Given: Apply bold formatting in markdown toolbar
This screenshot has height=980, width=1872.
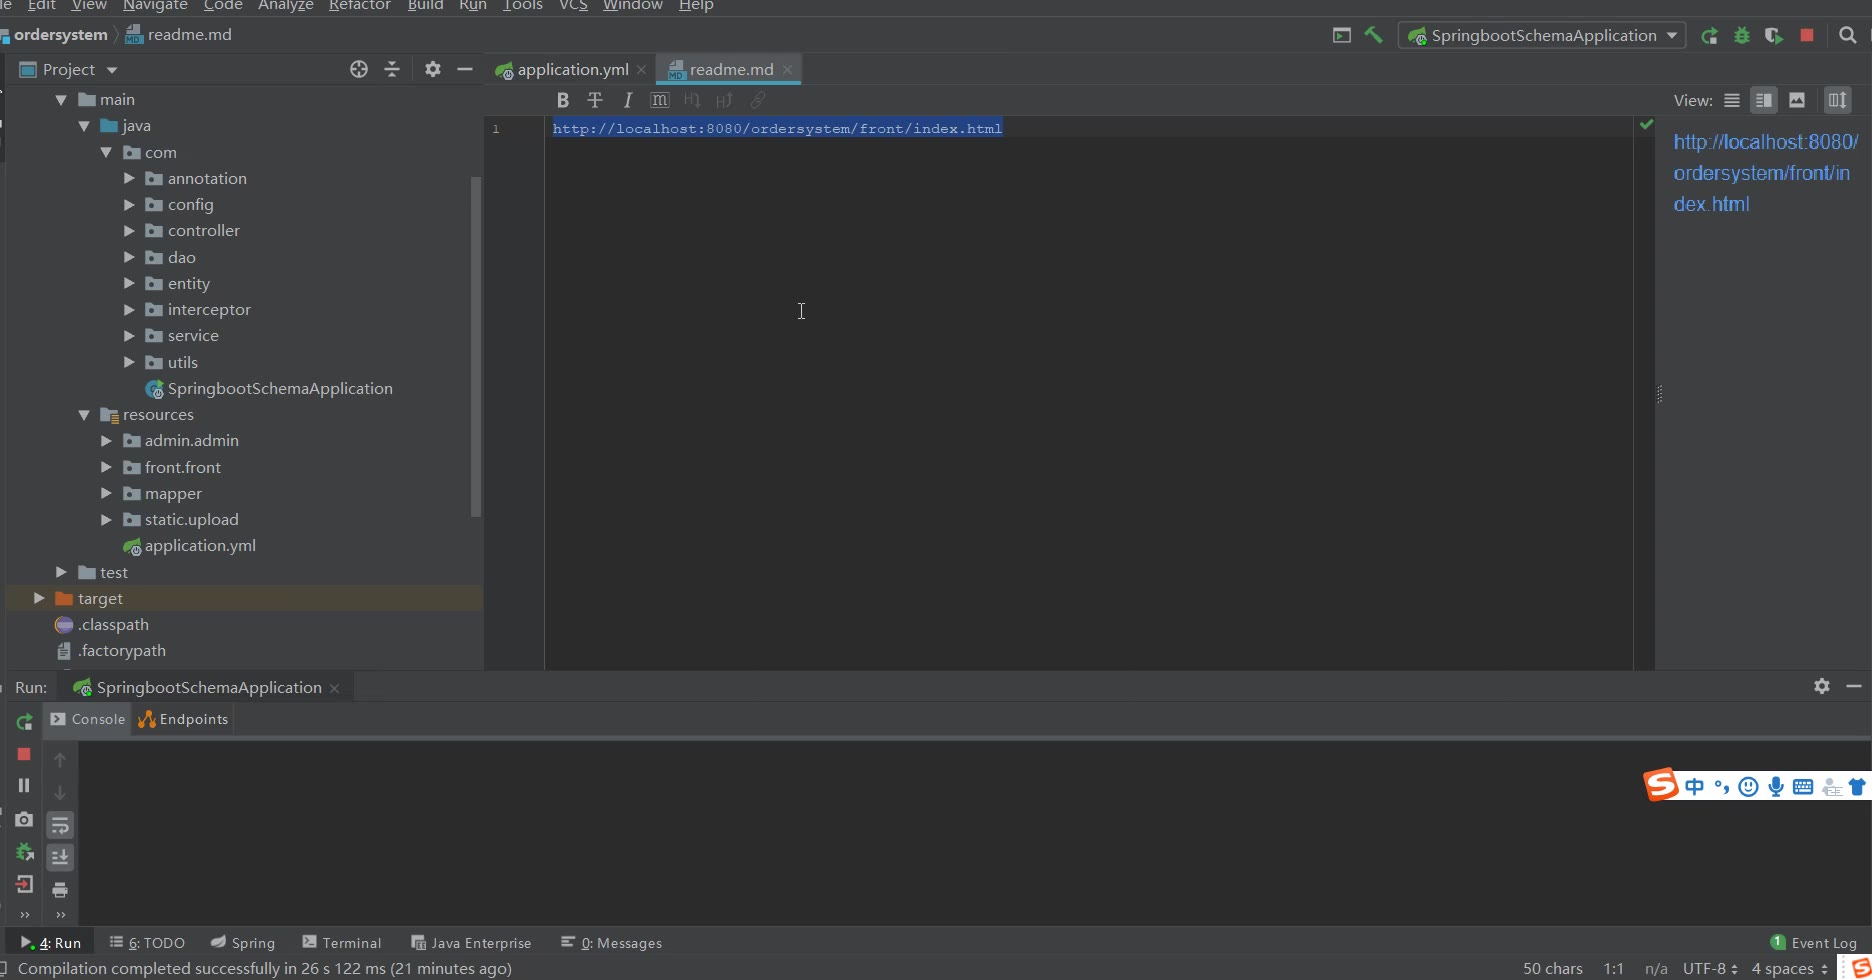Looking at the screenshot, I should click(x=563, y=100).
